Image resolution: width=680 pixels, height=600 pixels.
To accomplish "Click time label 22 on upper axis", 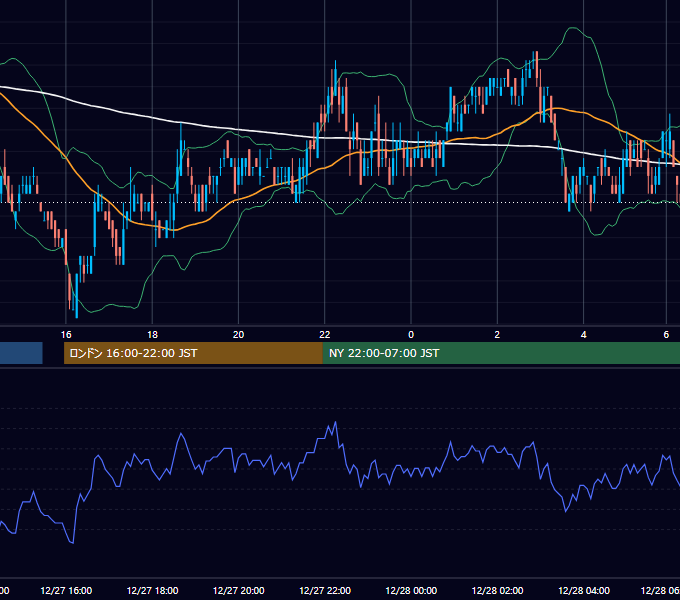I will [325, 335].
